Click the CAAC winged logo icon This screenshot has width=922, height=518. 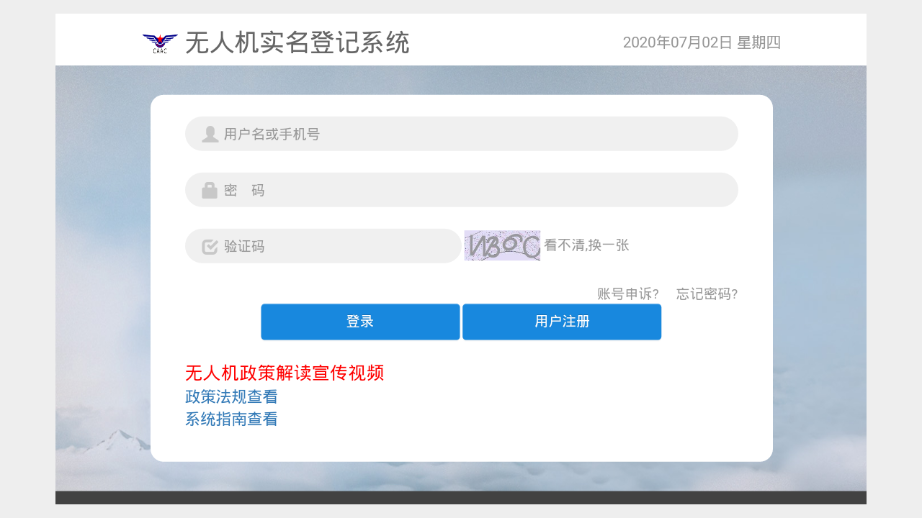159,43
